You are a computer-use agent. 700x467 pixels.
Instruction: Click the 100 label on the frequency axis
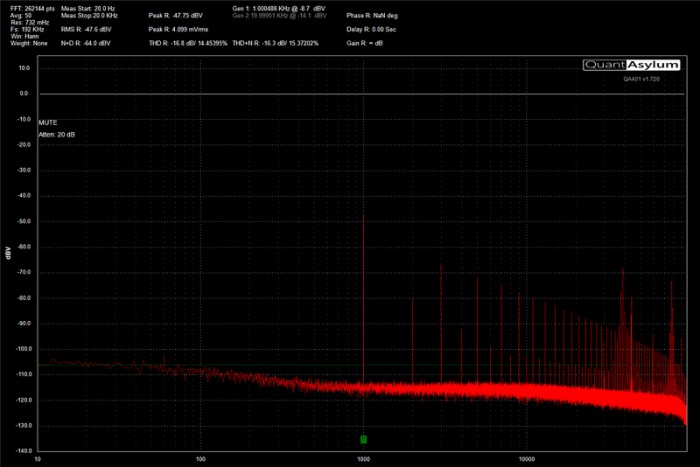point(201,459)
